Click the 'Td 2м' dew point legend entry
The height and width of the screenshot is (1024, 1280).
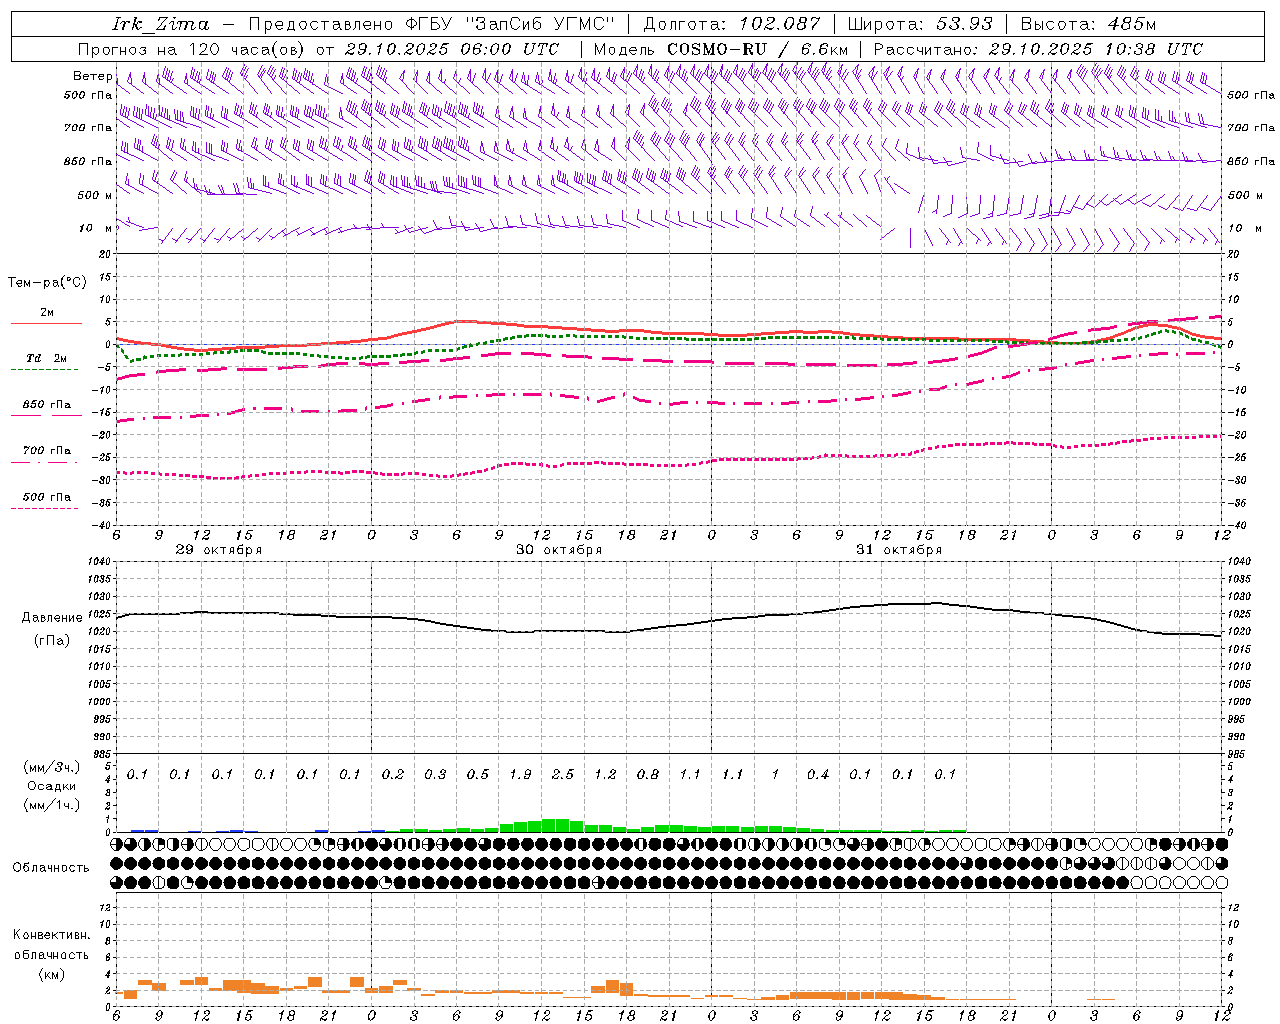(x=46, y=357)
